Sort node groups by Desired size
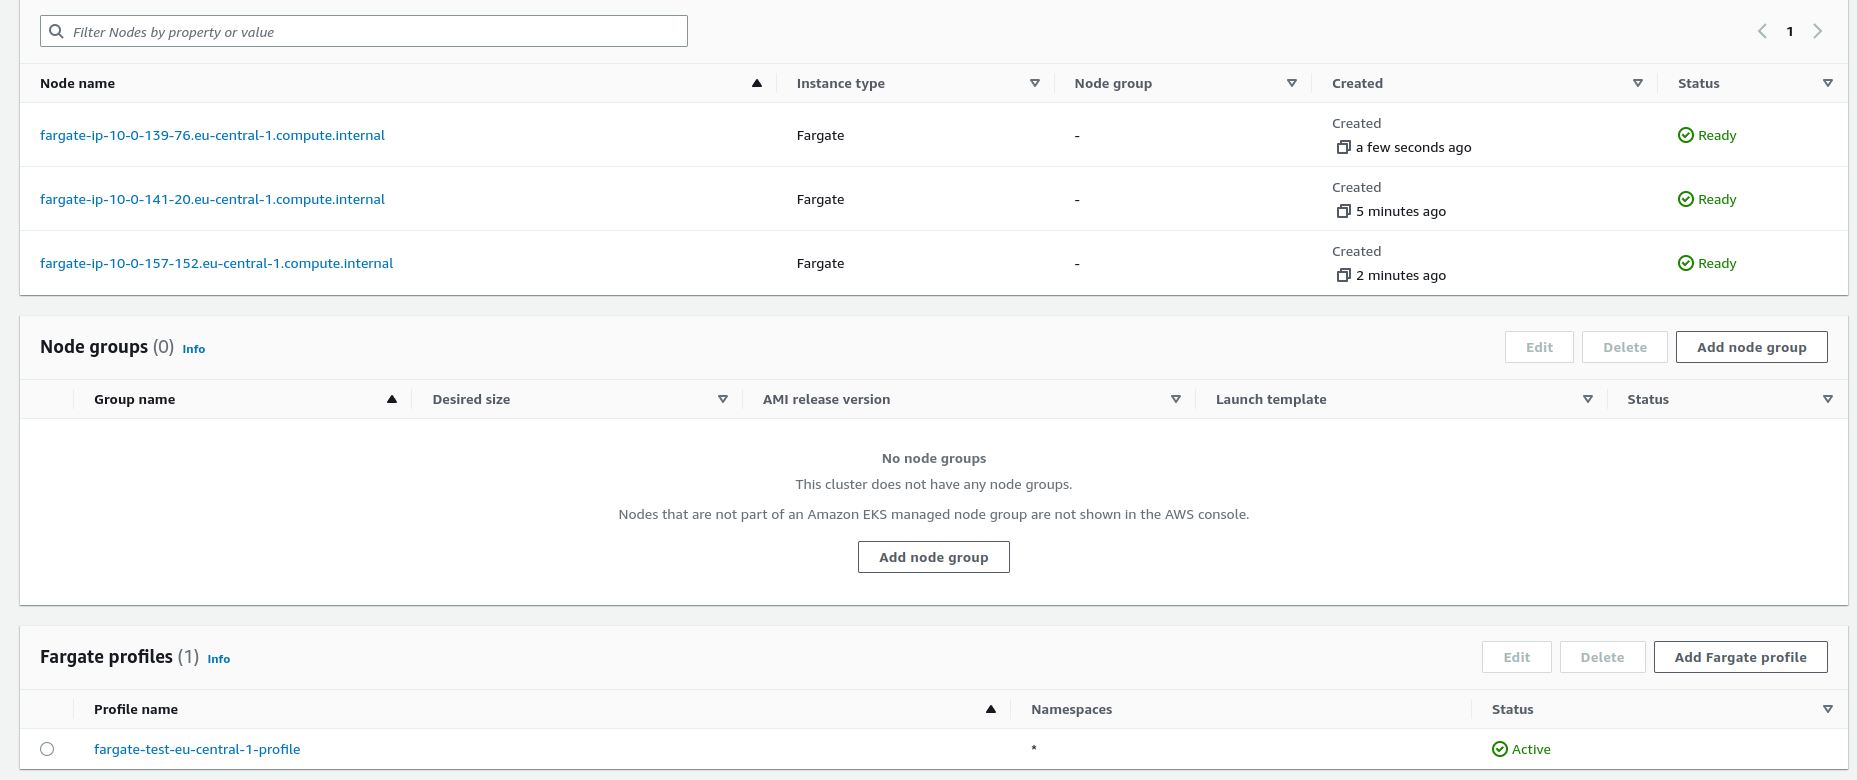1857x780 pixels. (x=723, y=399)
